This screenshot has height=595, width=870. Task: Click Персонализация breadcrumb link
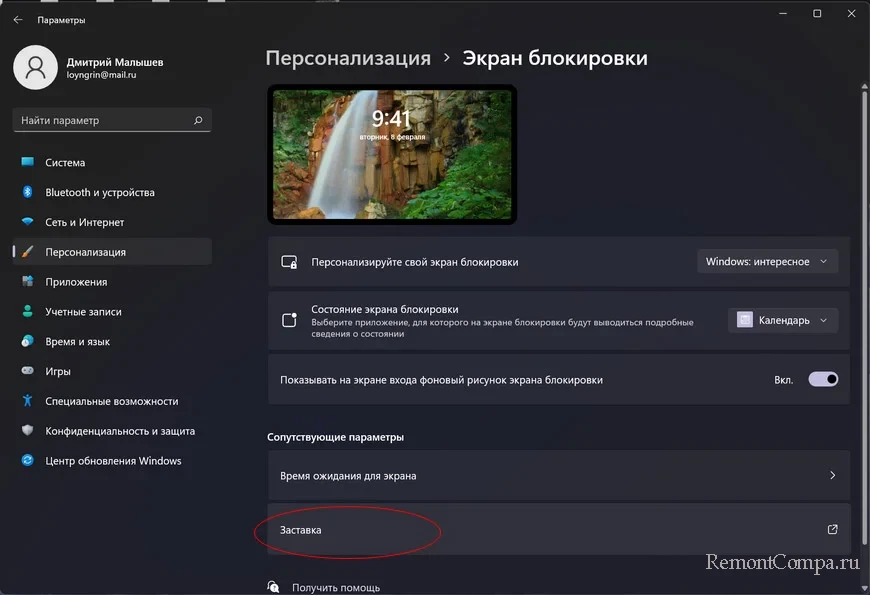click(x=348, y=58)
